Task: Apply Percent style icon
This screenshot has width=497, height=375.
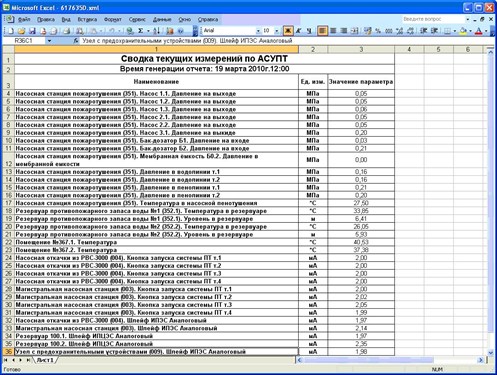Action: point(378,31)
